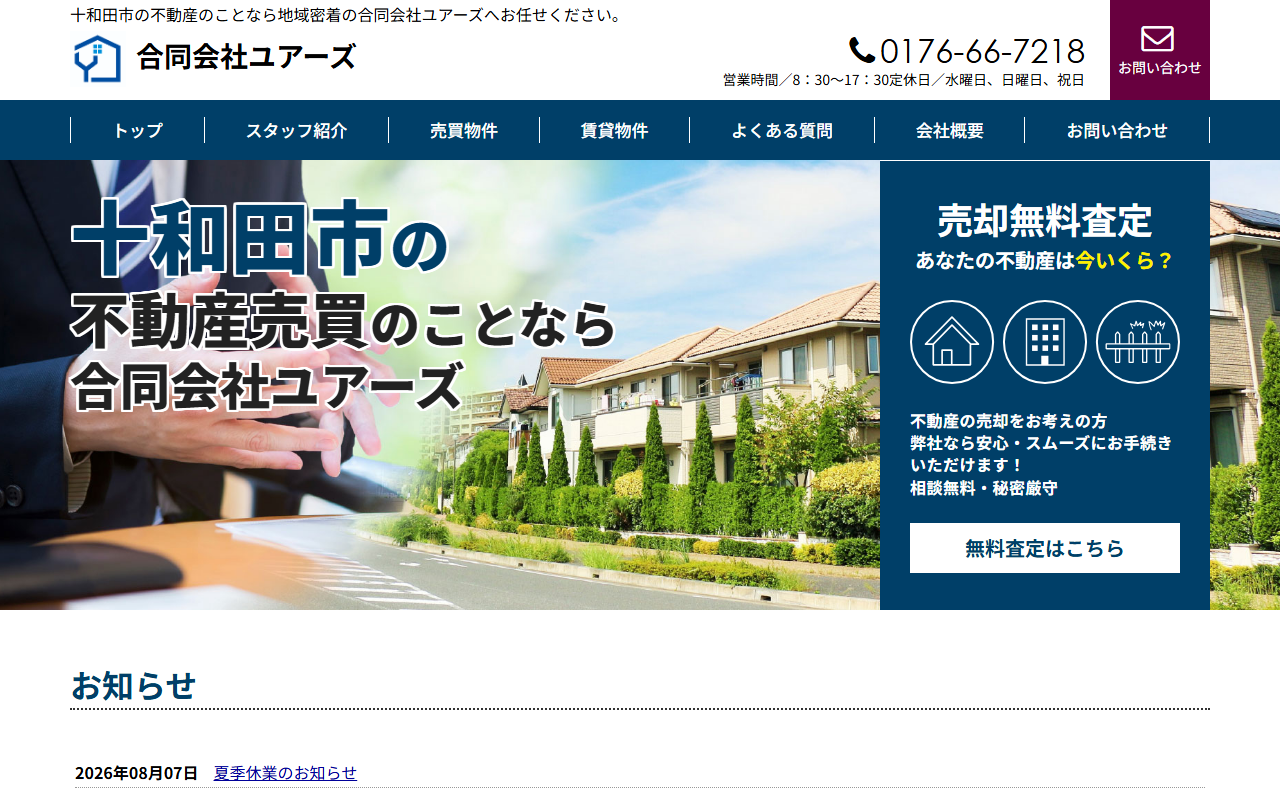The height and width of the screenshot is (800, 1280).
Task: Select the land fence icon
Action: pos(1138,342)
